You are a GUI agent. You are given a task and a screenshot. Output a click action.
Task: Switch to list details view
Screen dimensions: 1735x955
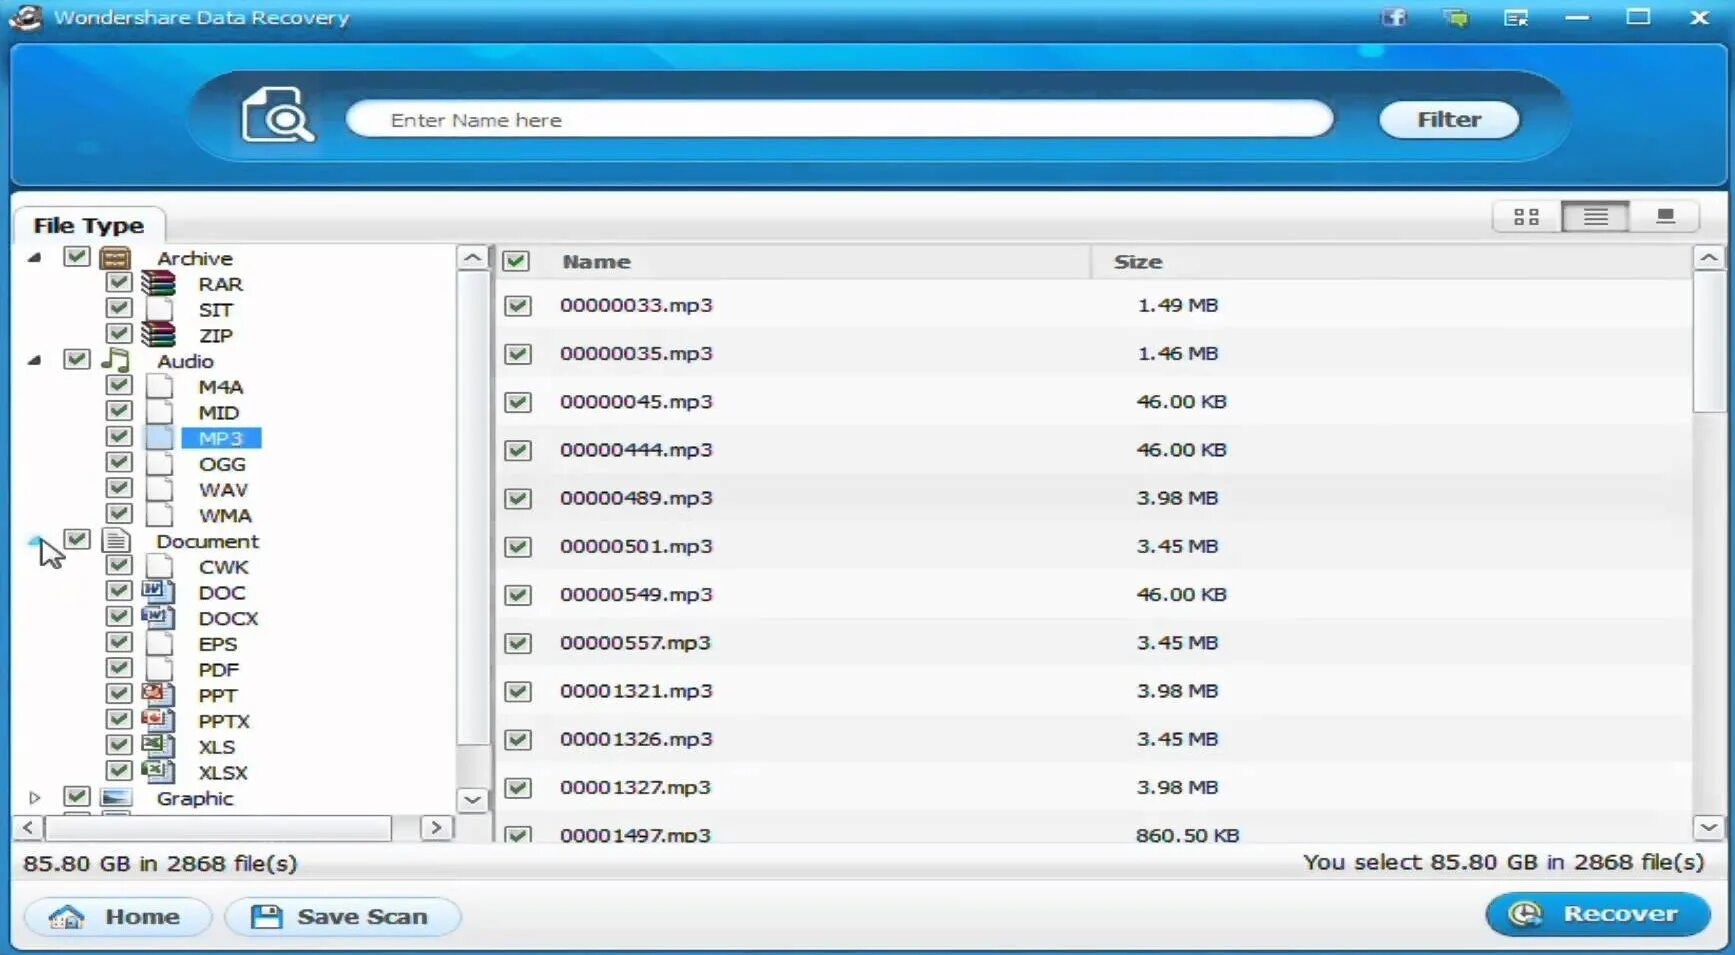[x=1595, y=216]
